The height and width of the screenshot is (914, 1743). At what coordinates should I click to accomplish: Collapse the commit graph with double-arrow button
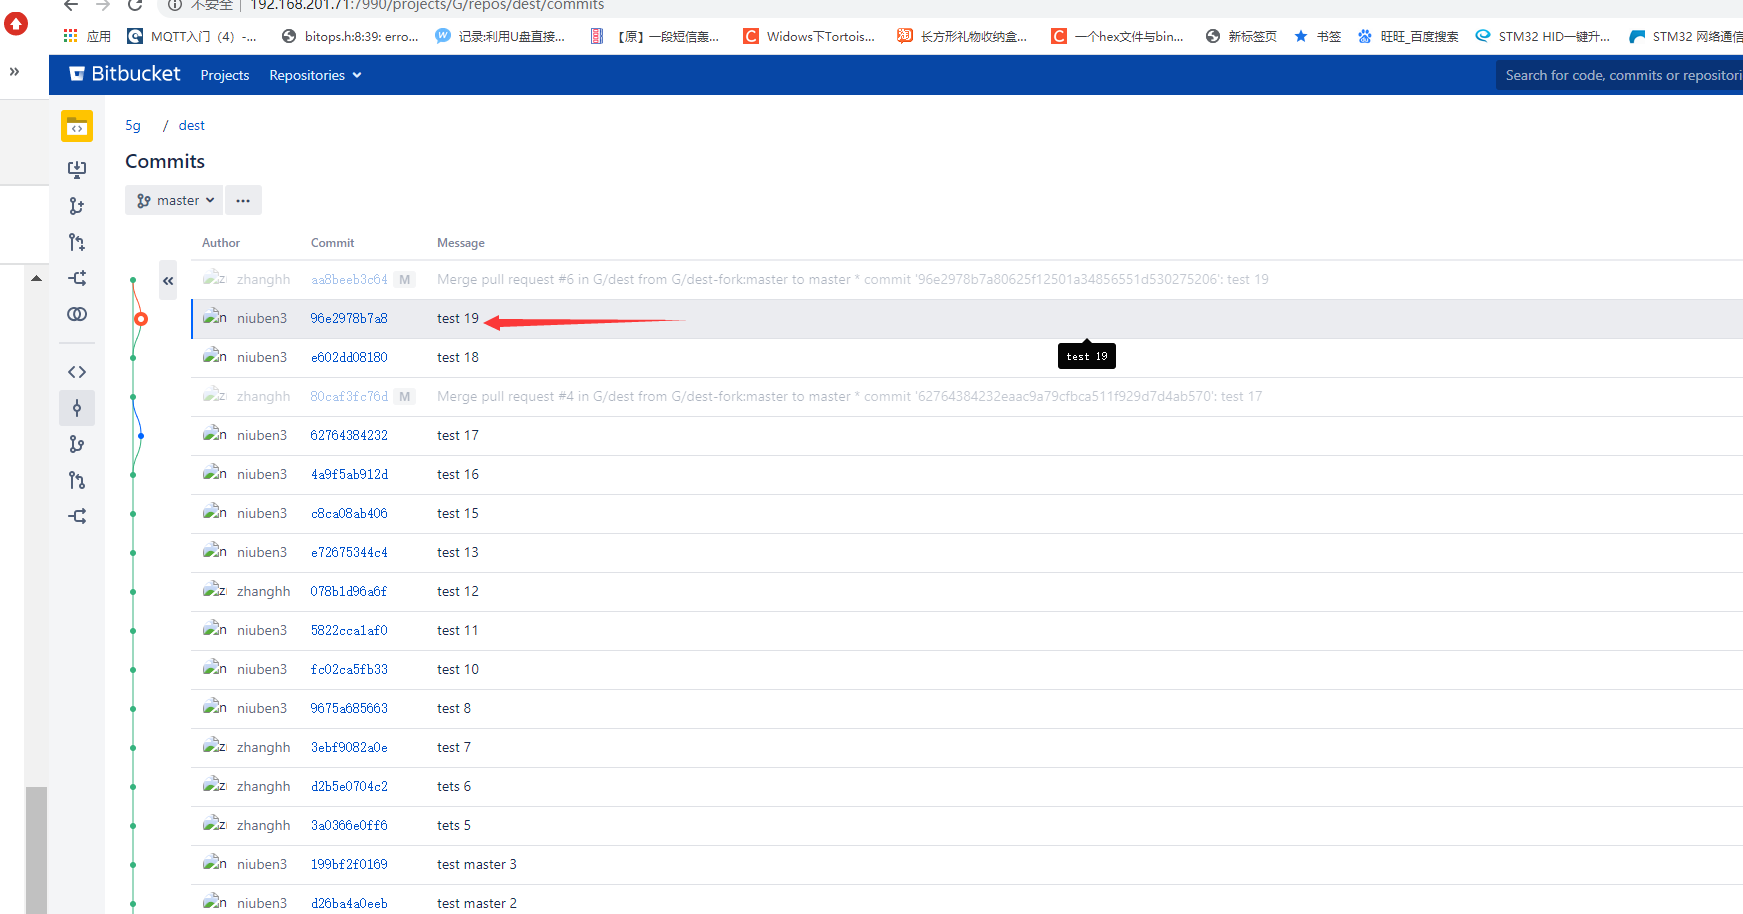pos(167,281)
